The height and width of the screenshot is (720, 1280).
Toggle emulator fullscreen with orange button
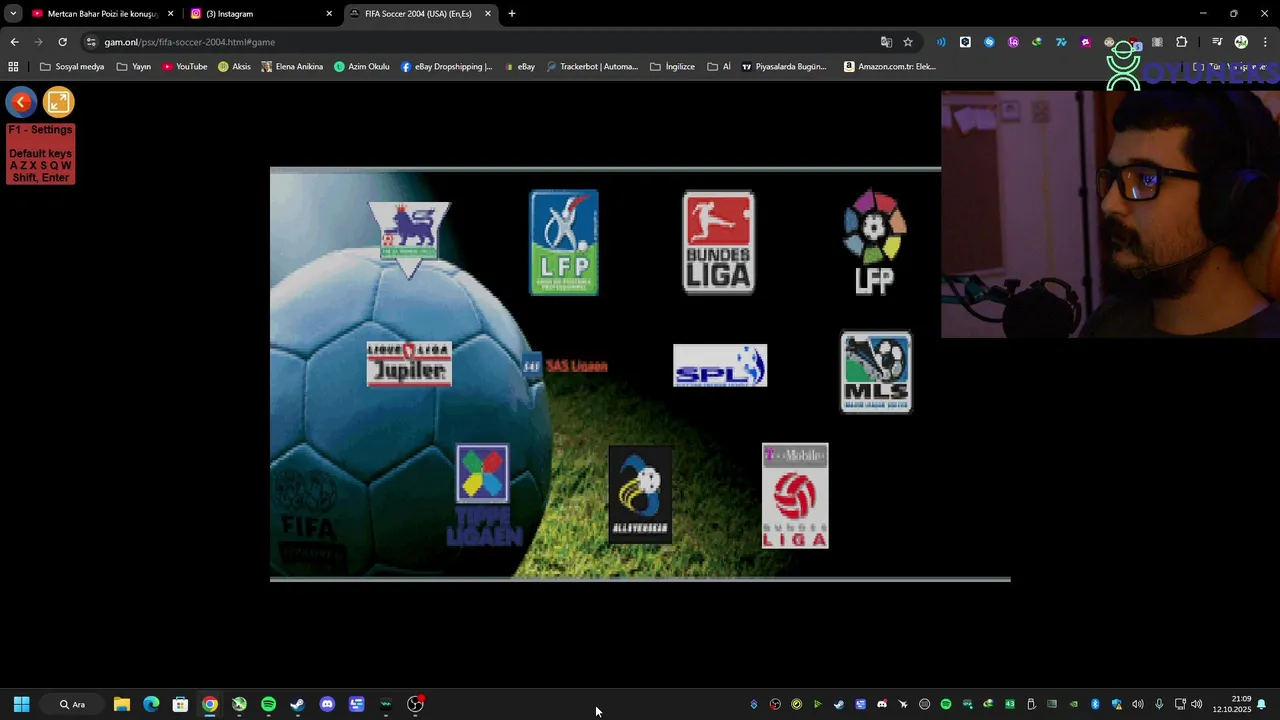pyautogui.click(x=59, y=102)
